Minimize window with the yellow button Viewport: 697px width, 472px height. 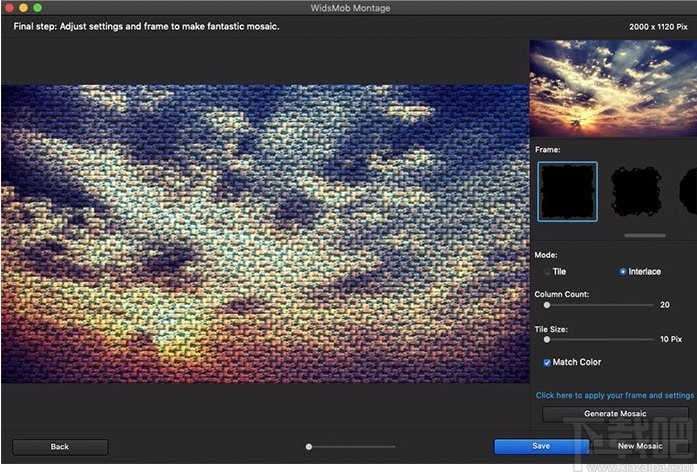(x=23, y=8)
